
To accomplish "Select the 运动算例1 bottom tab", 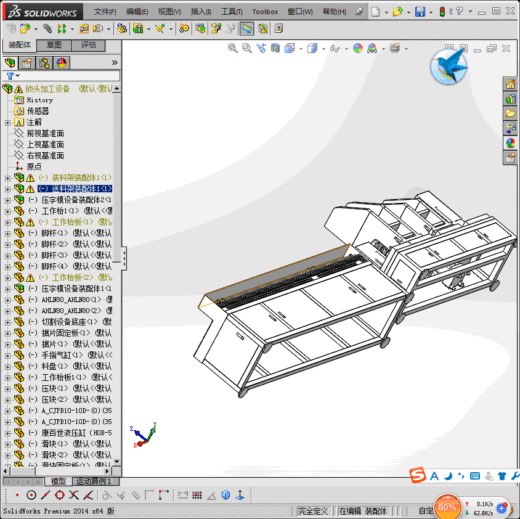I will [94, 481].
